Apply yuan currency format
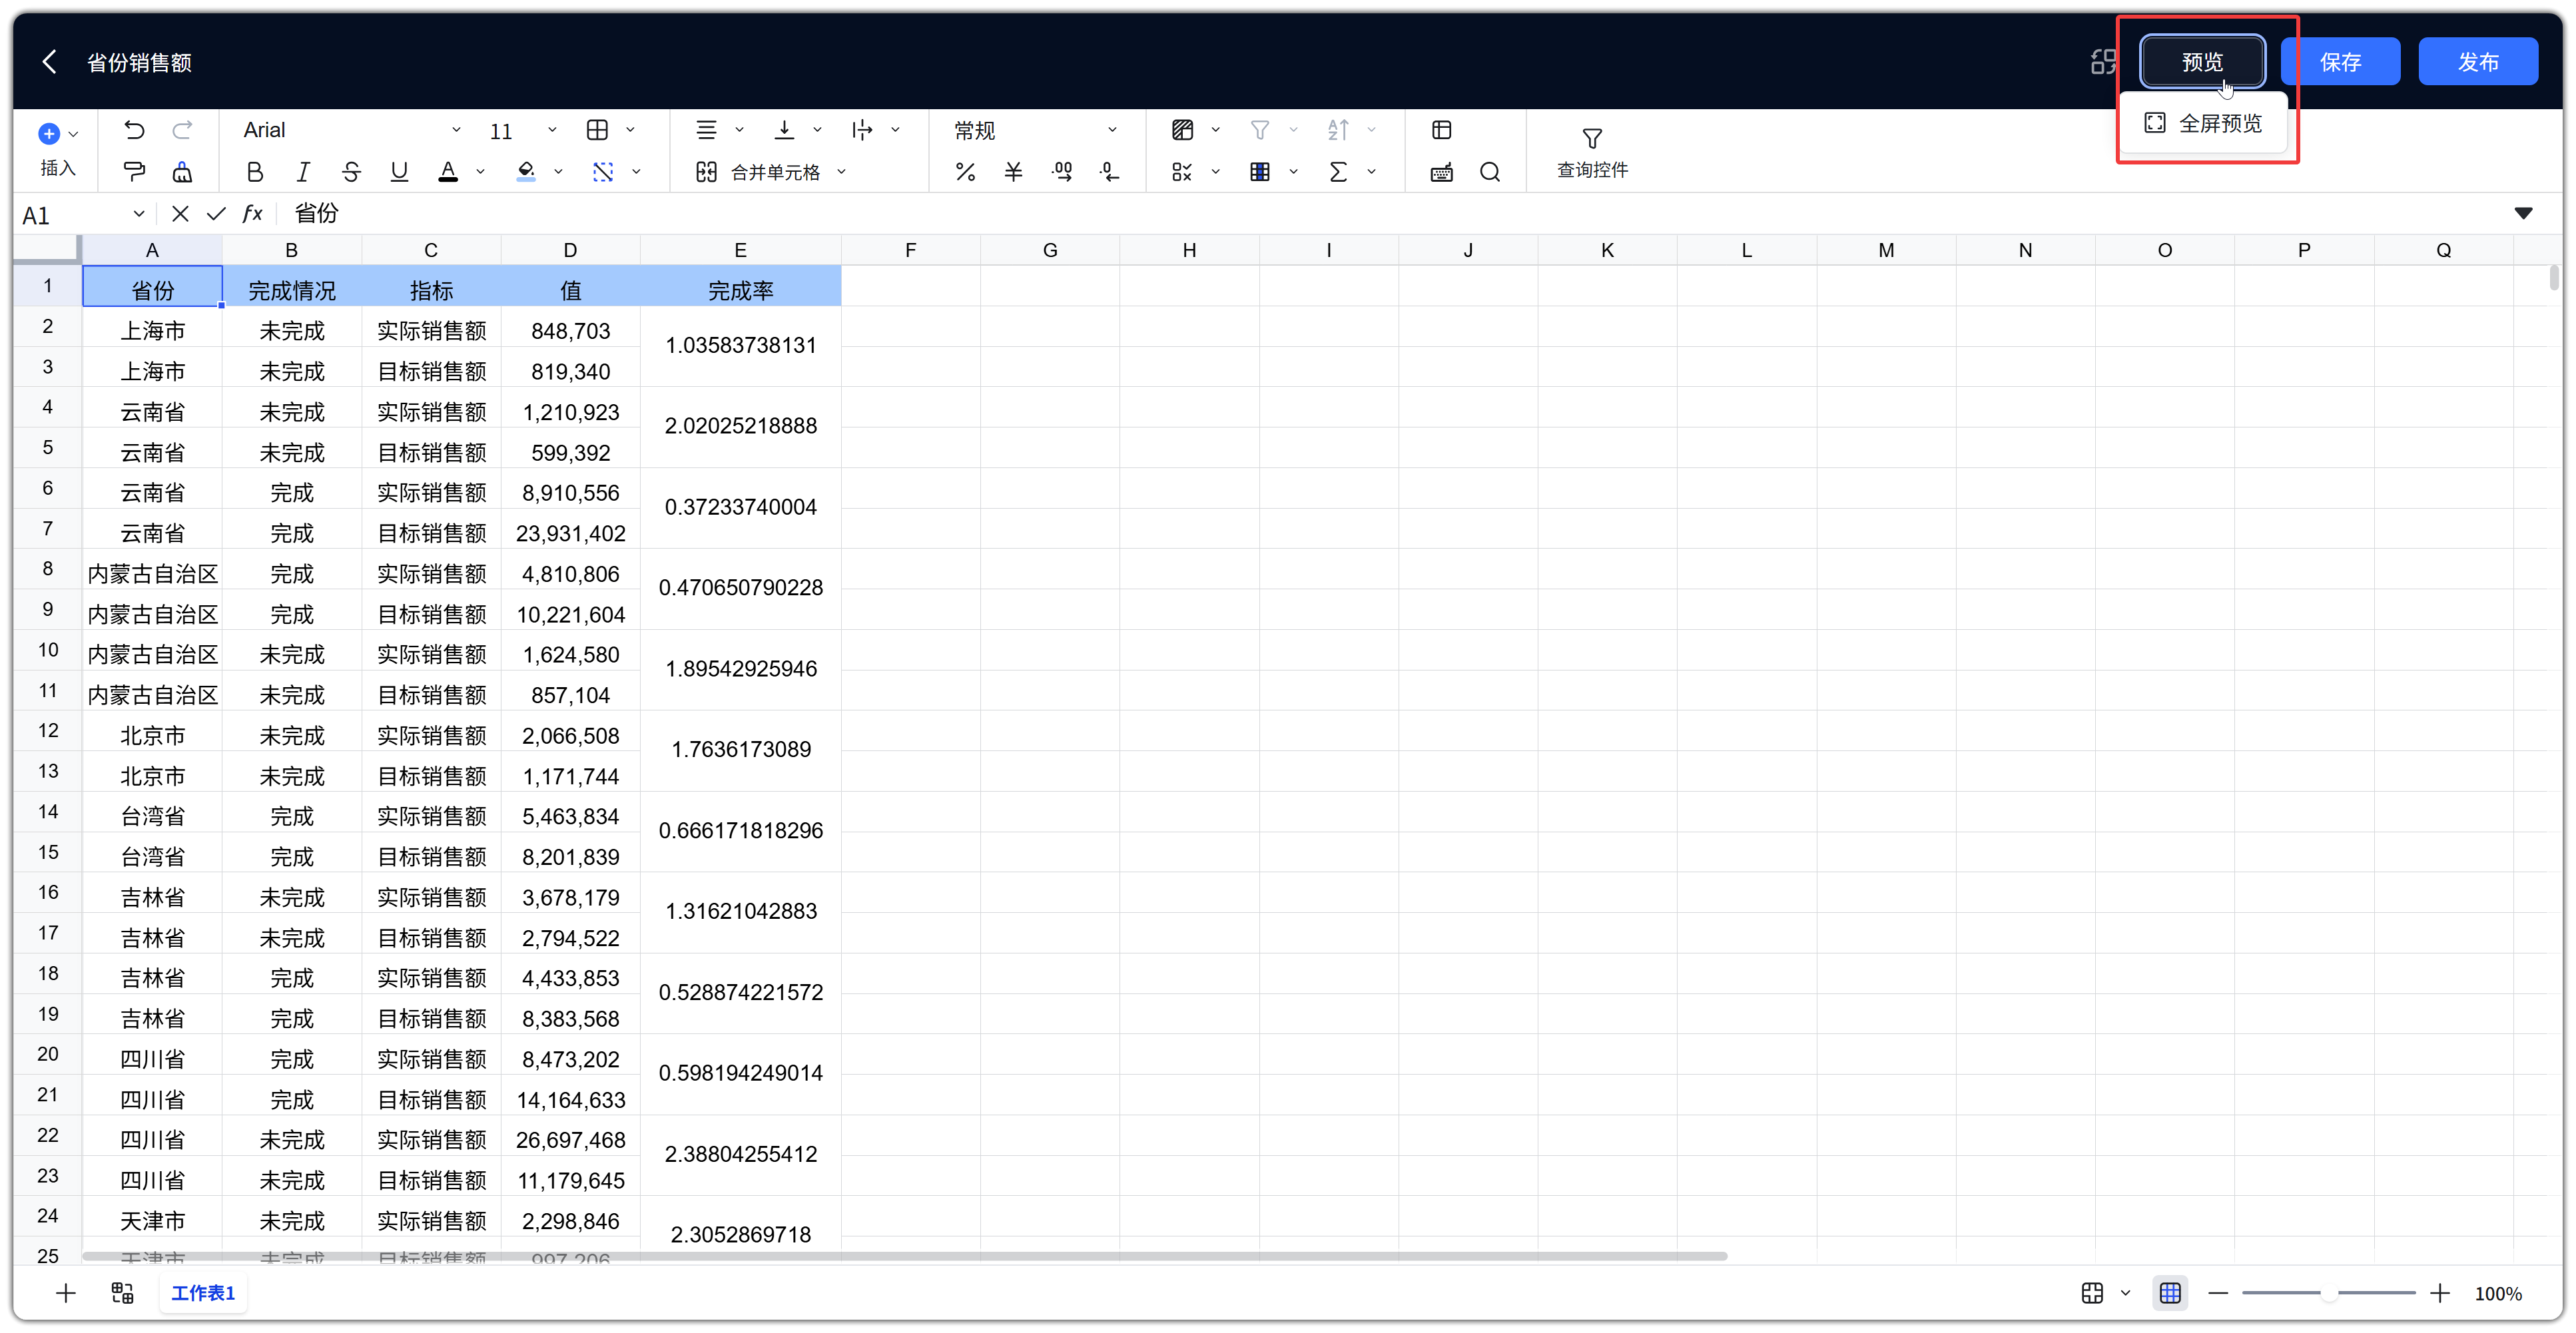 [x=1013, y=172]
